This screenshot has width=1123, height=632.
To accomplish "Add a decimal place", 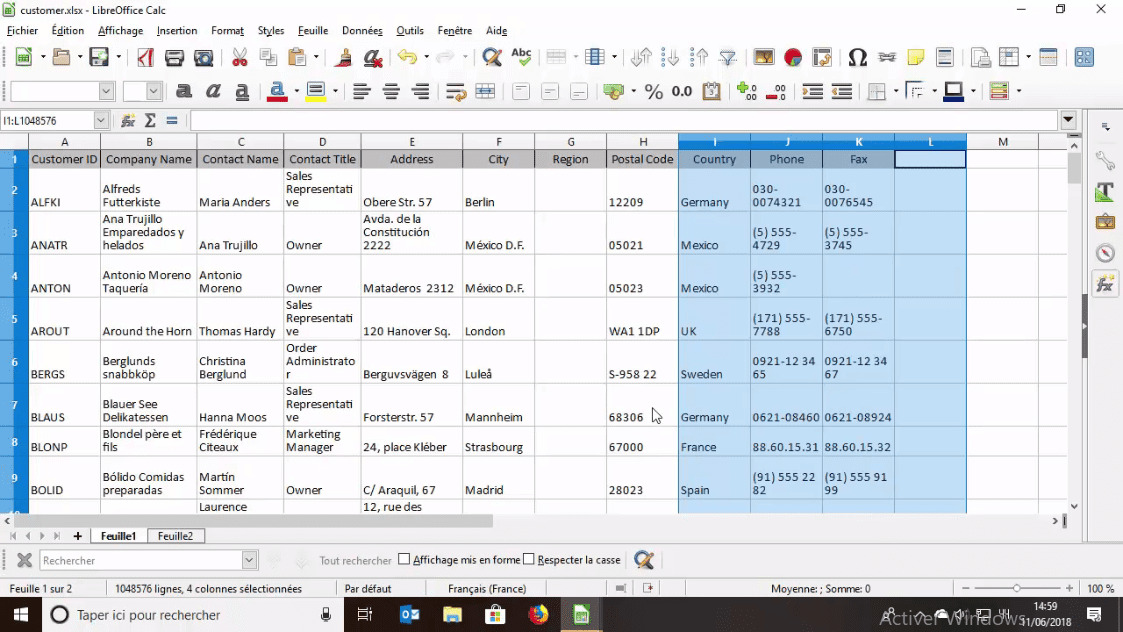I will point(746,91).
